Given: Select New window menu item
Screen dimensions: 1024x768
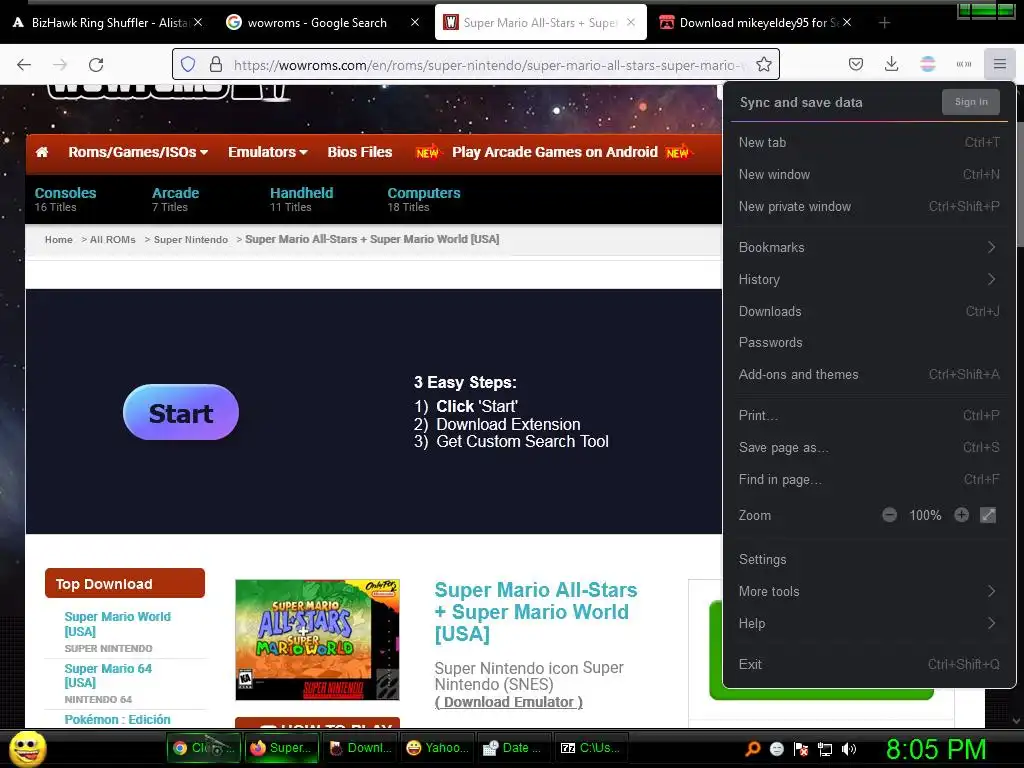Looking at the screenshot, I should 869,174.
